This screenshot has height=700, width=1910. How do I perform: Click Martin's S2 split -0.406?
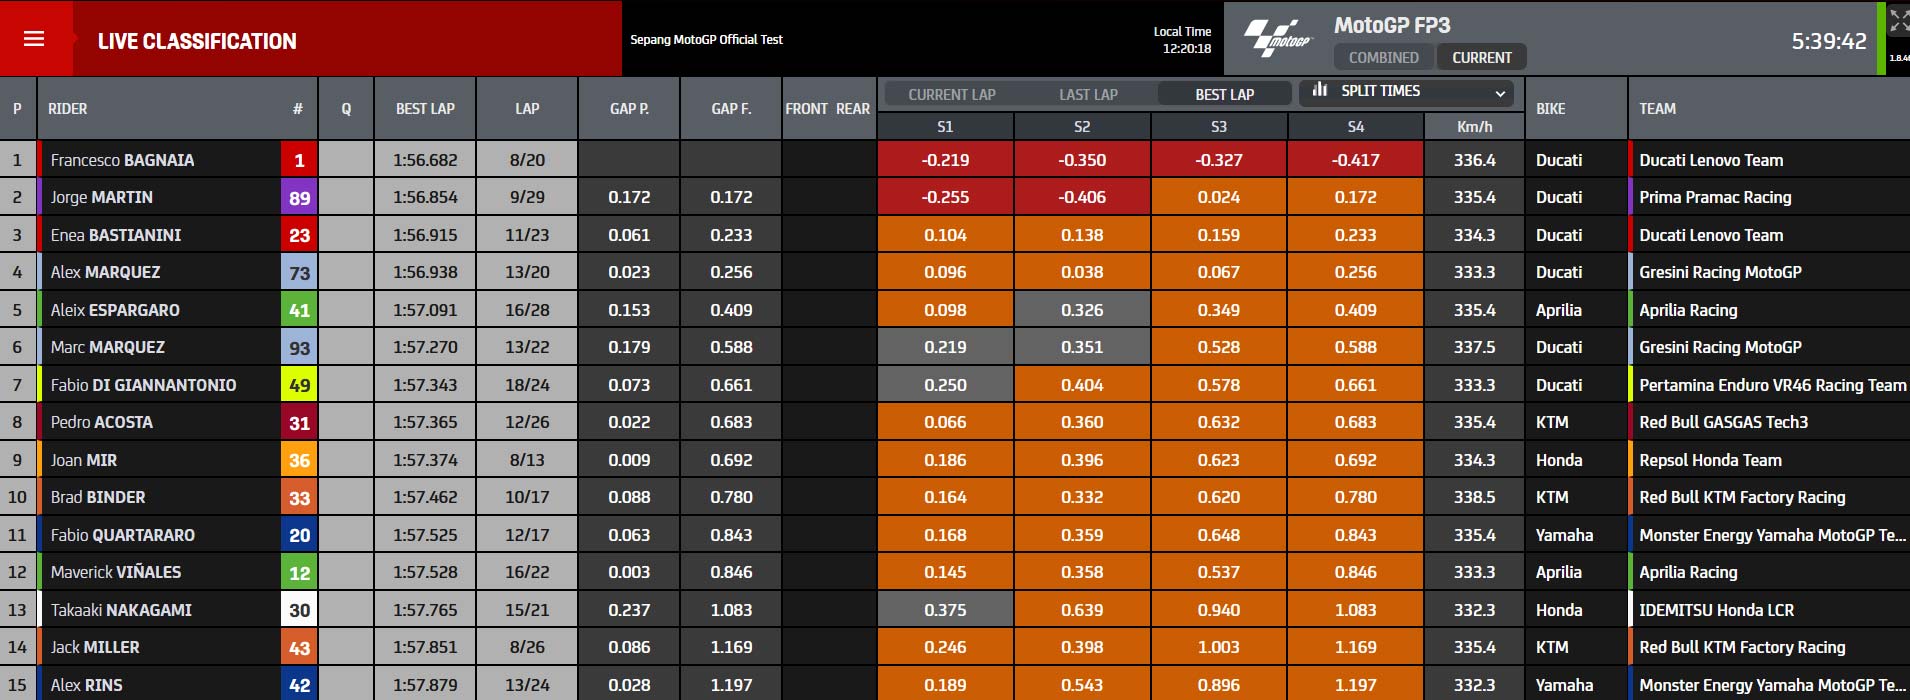[x=1082, y=197]
